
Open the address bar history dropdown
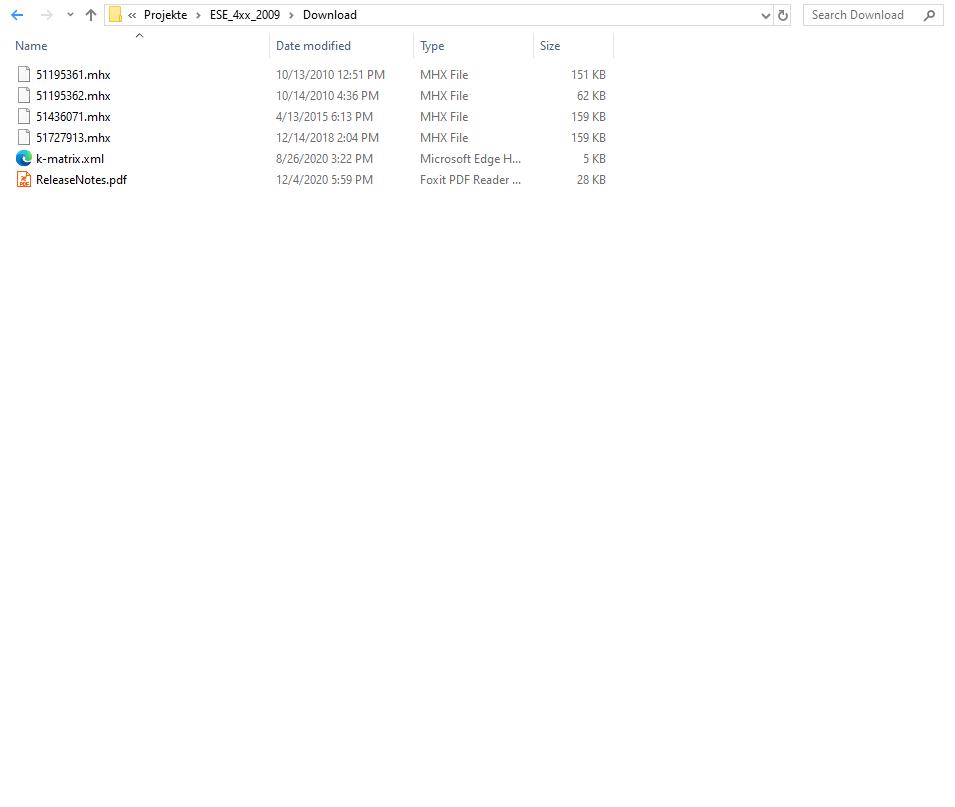pos(766,16)
